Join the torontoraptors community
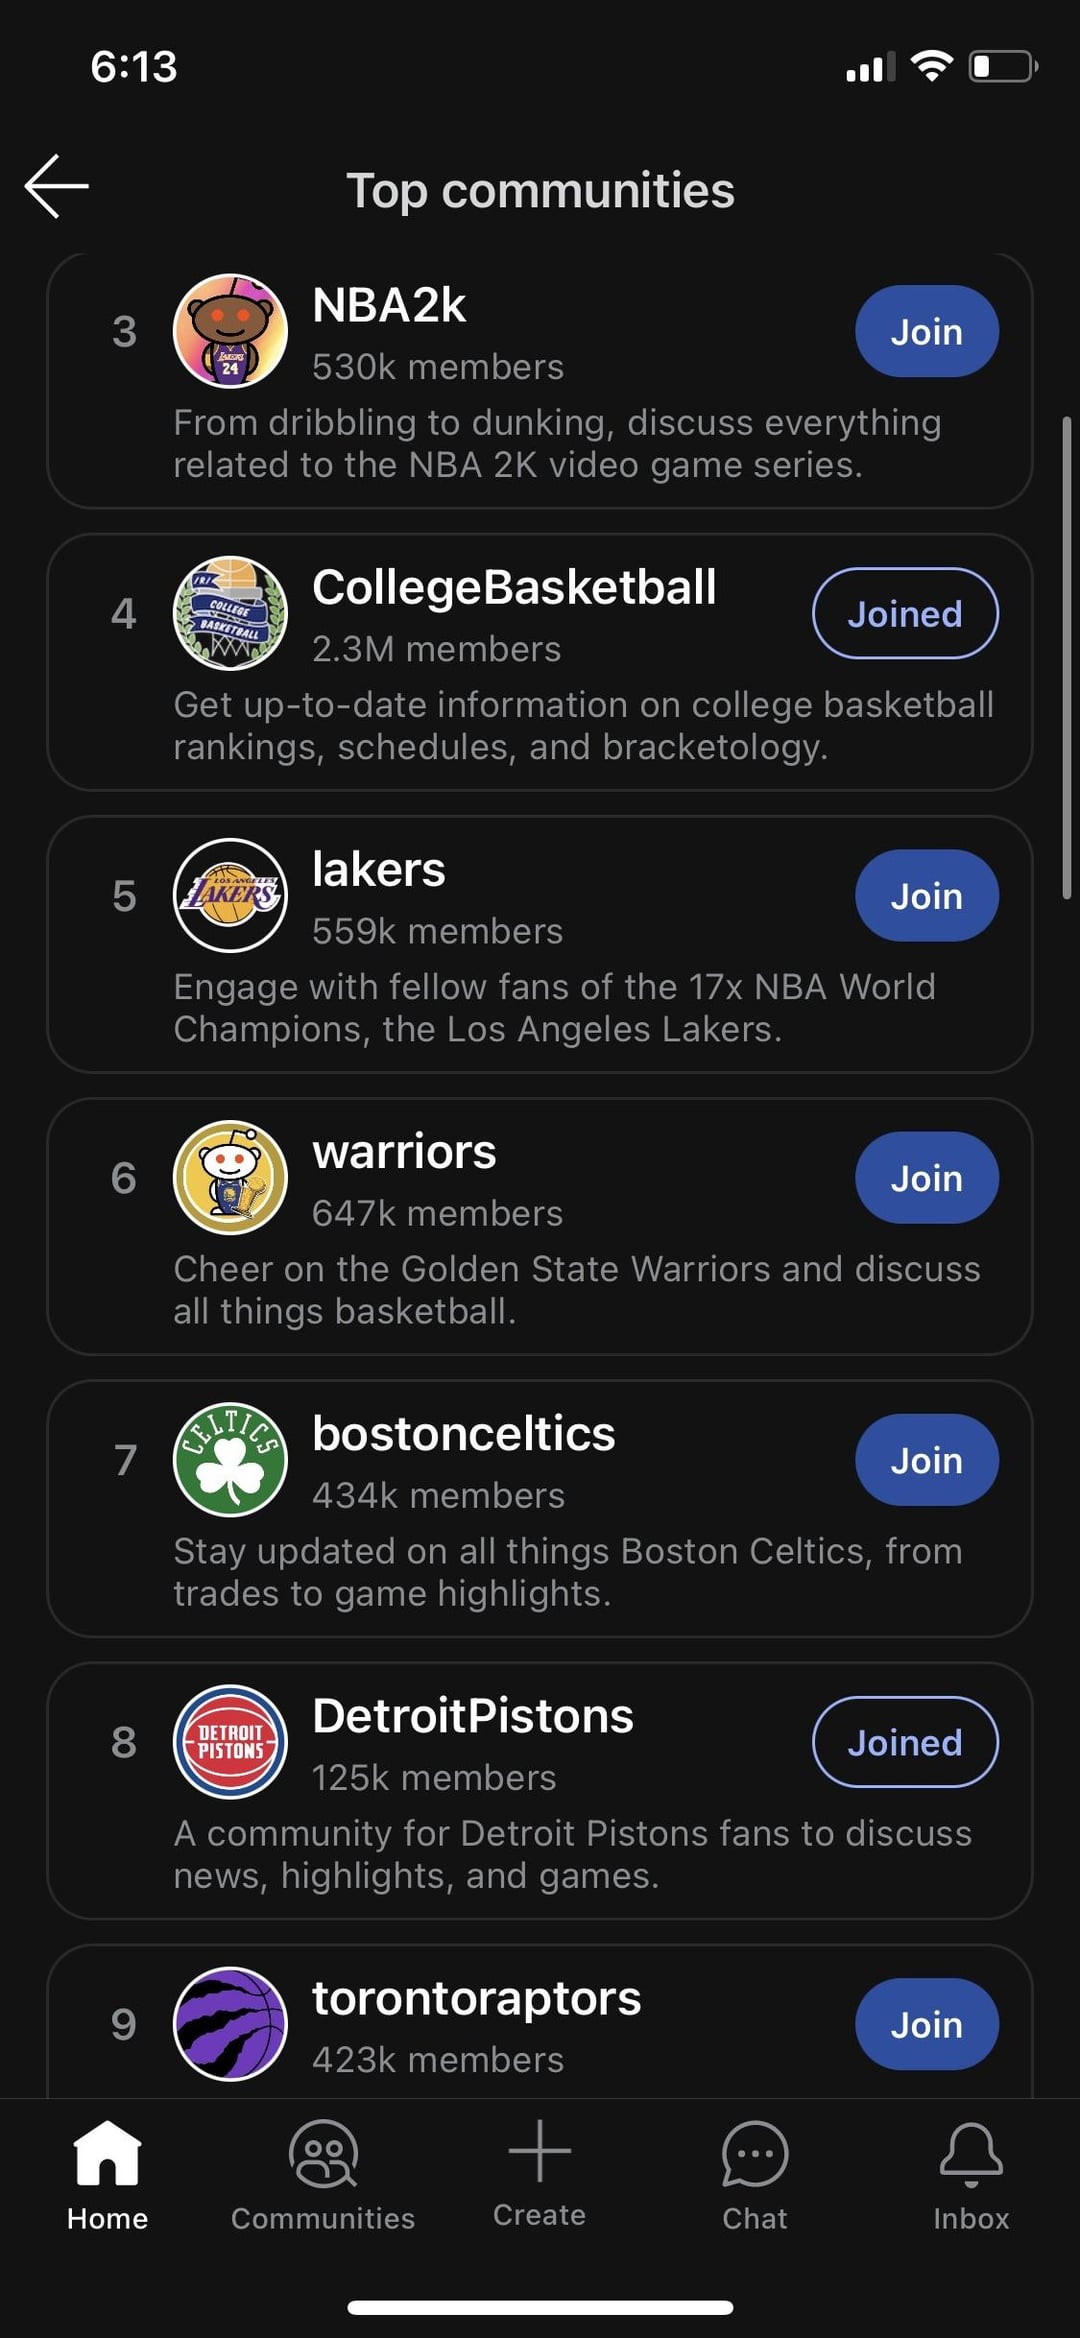Image resolution: width=1080 pixels, height=2338 pixels. 926,2024
